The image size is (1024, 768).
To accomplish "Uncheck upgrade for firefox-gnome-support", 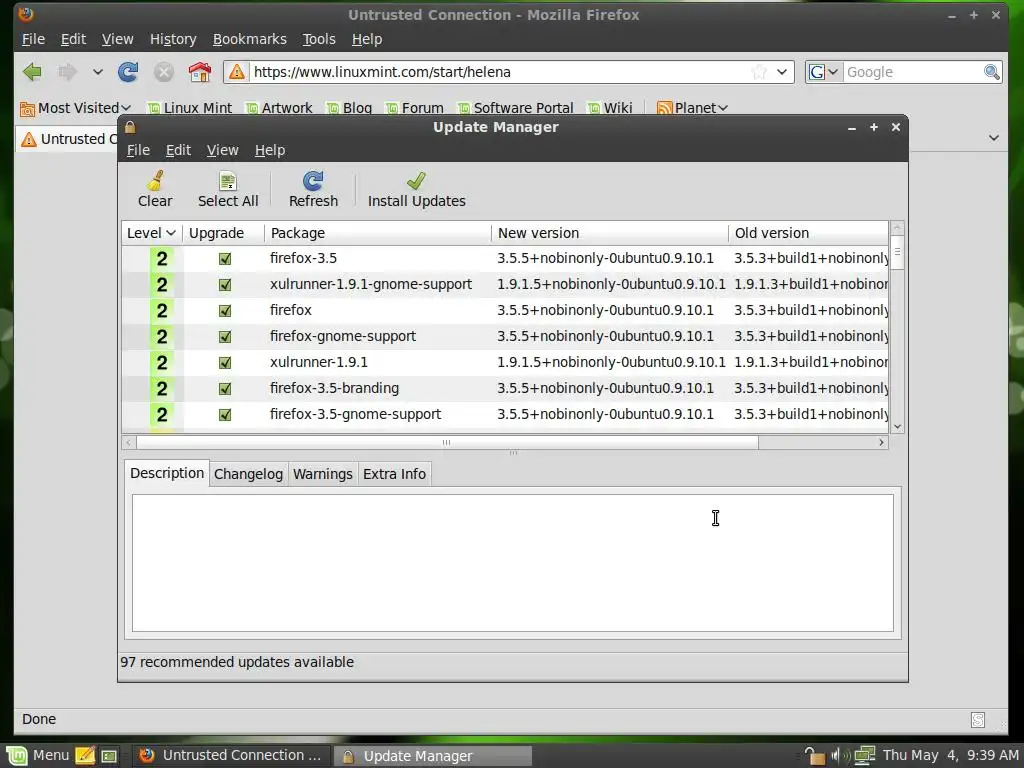I will coord(225,337).
